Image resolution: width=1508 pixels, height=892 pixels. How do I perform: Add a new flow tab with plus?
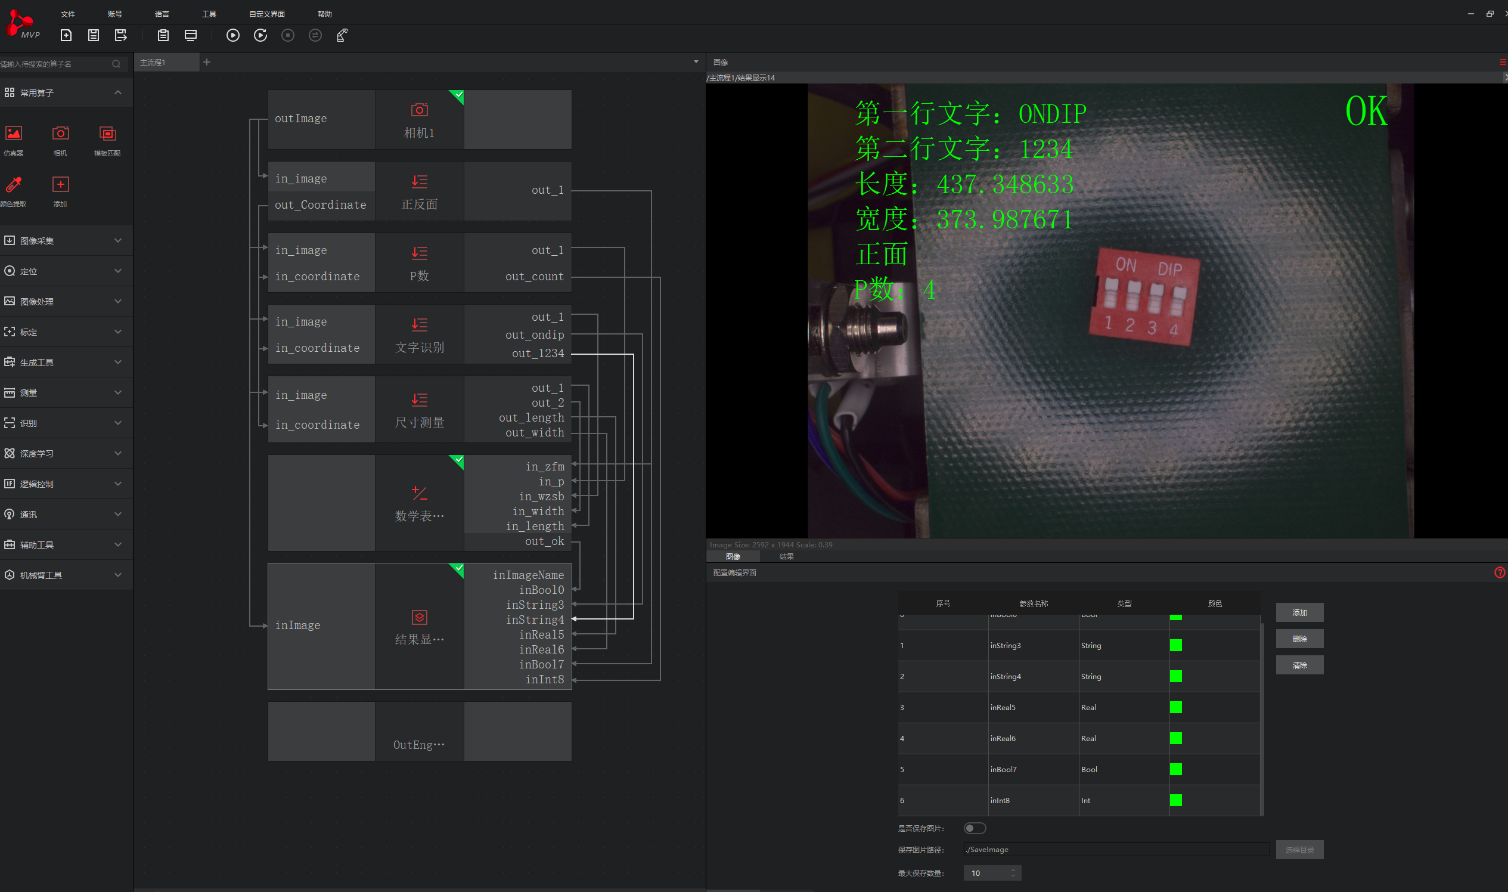(x=207, y=62)
